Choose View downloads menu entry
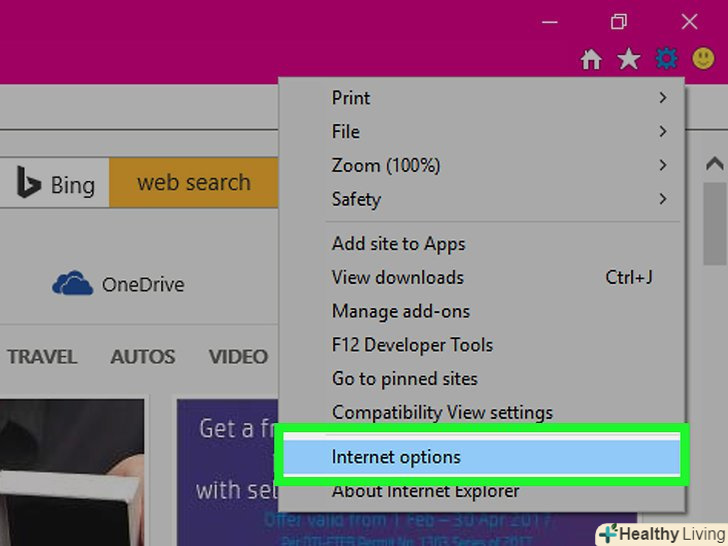 (481, 278)
